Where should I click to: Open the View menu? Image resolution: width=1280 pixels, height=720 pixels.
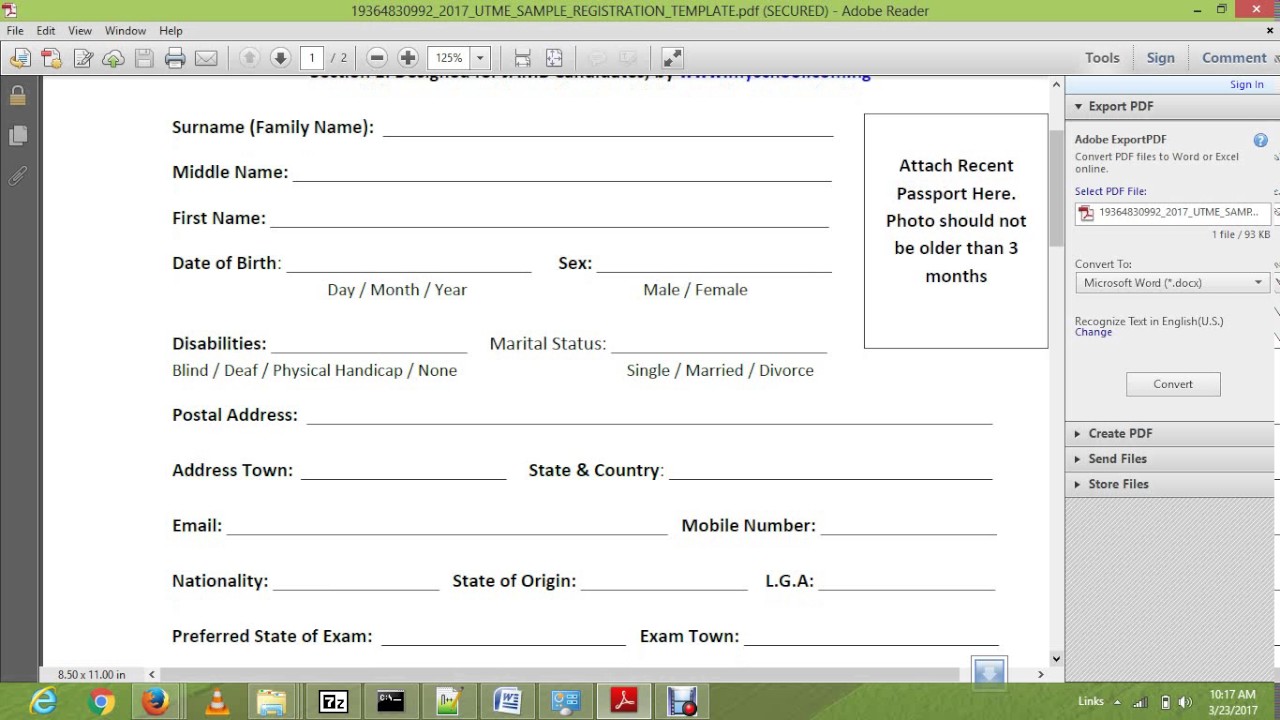coord(80,31)
